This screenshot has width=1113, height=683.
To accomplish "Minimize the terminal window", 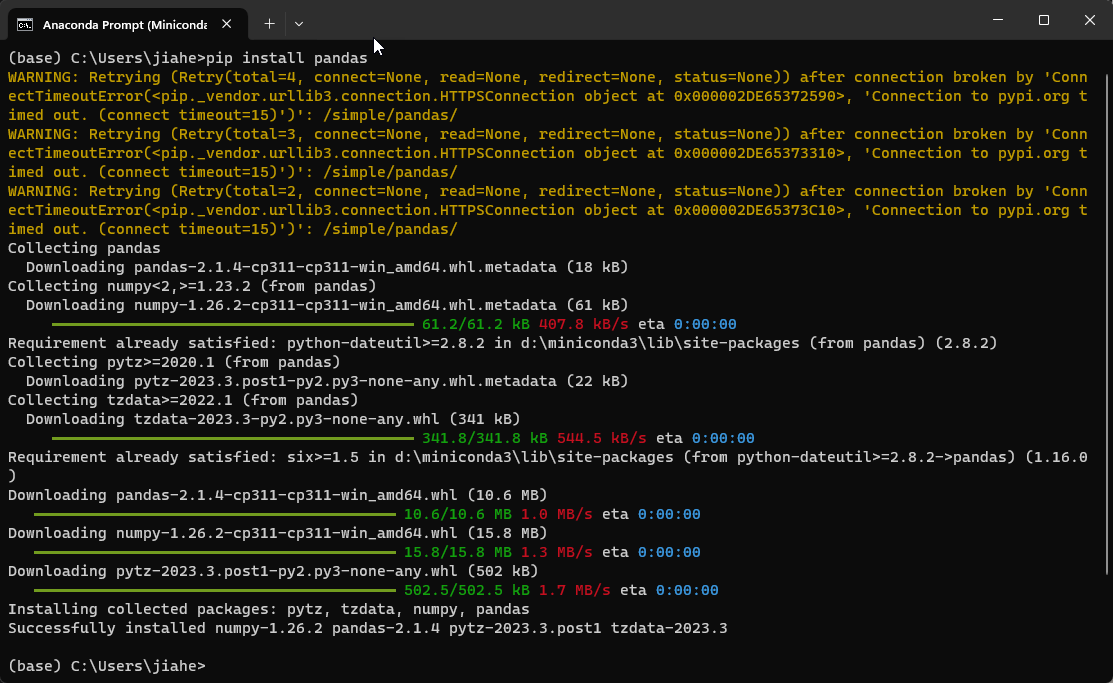I will tap(998, 20).
